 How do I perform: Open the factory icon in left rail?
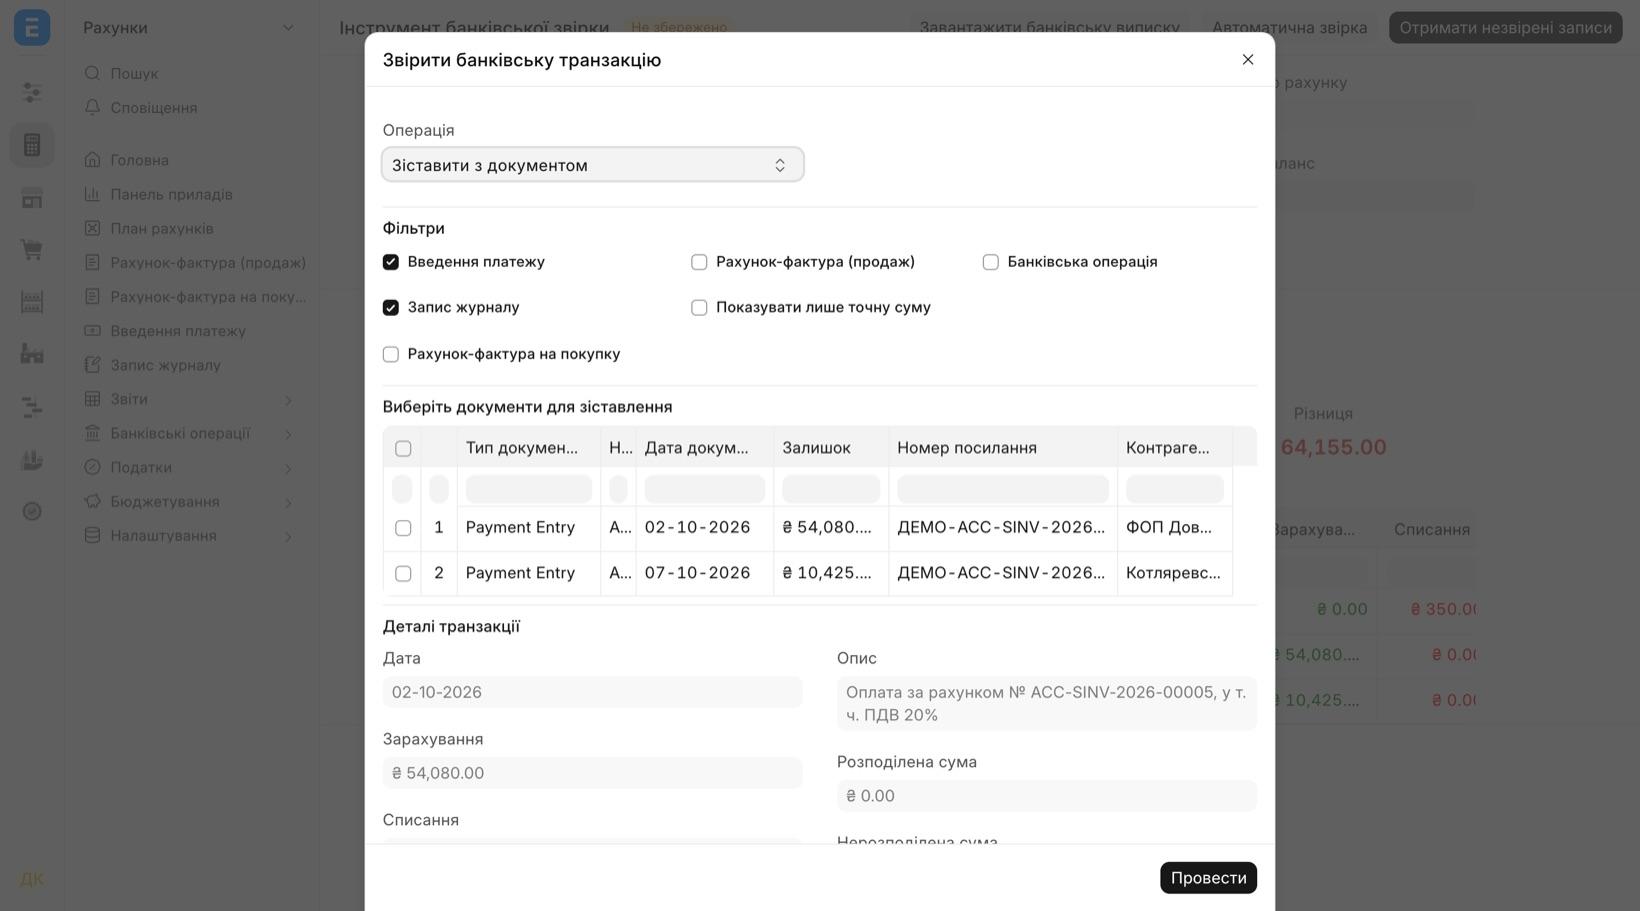pos(32,353)
